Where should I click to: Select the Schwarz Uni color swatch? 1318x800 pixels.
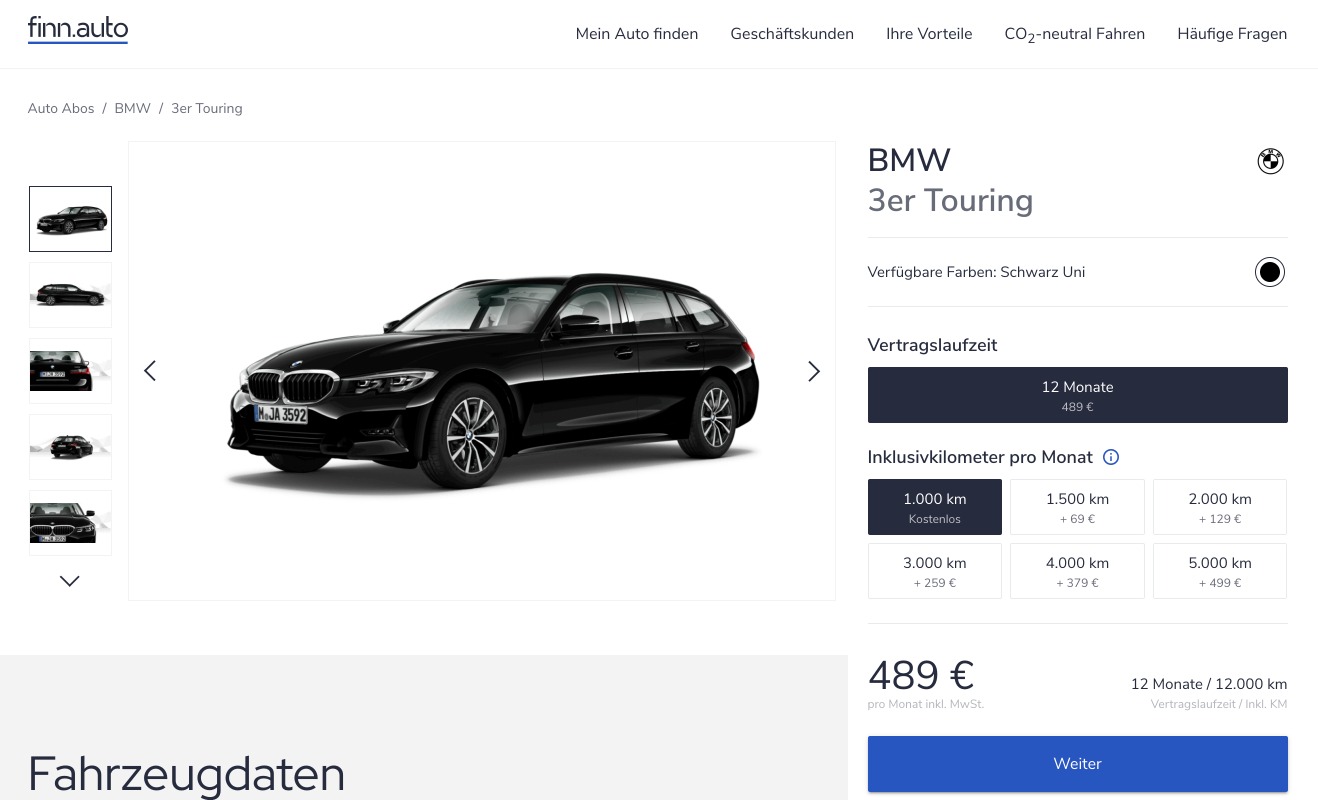(1270, 272)
